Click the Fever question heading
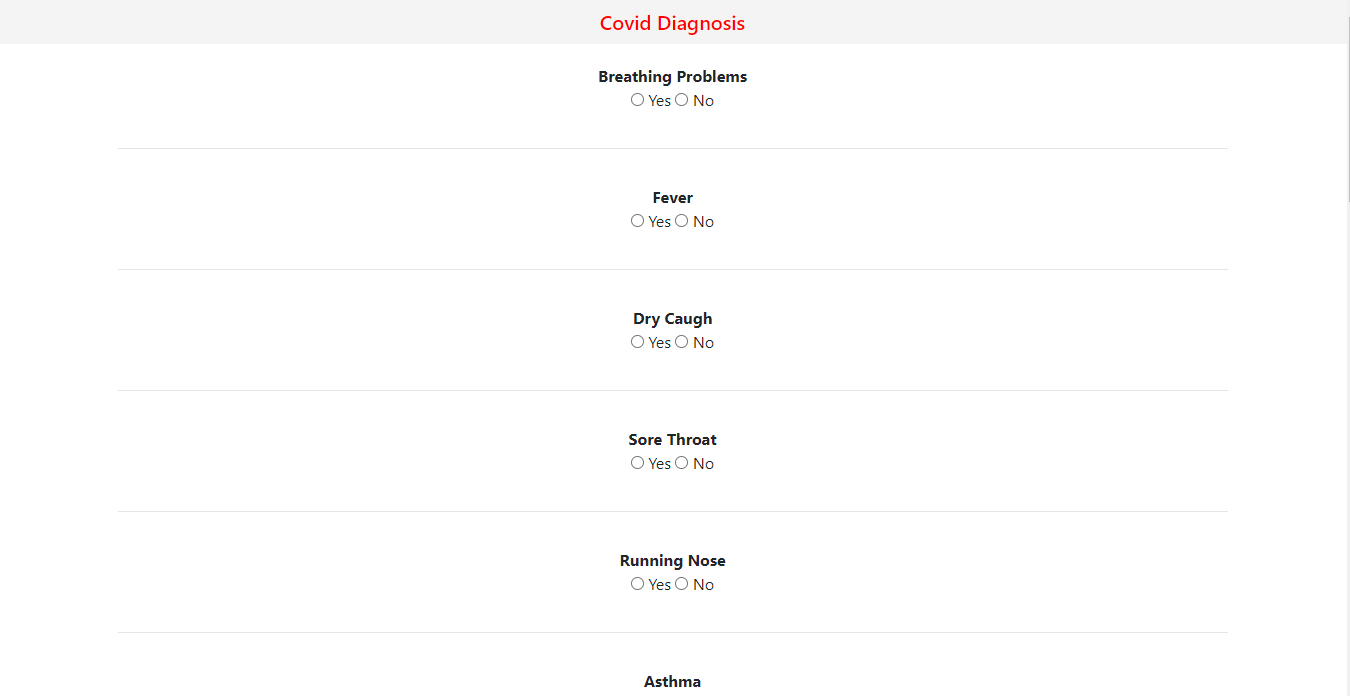1350x696 pixels. pos(672,198)
